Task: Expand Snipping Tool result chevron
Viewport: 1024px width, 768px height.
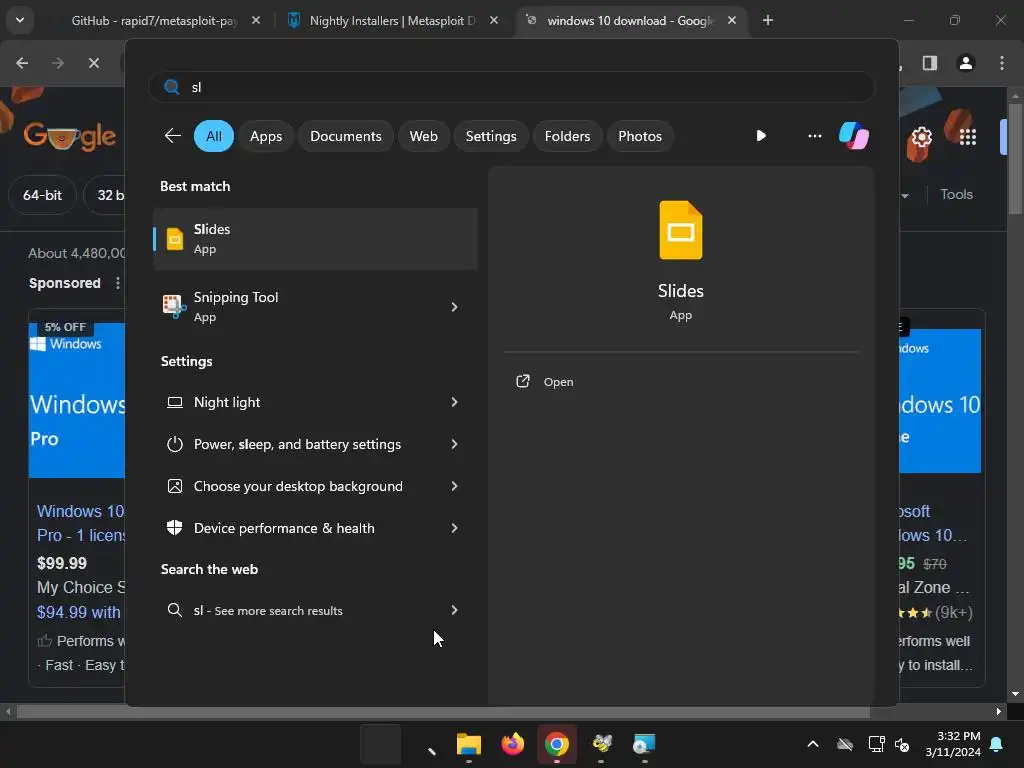Action: (x=455, y=307)
